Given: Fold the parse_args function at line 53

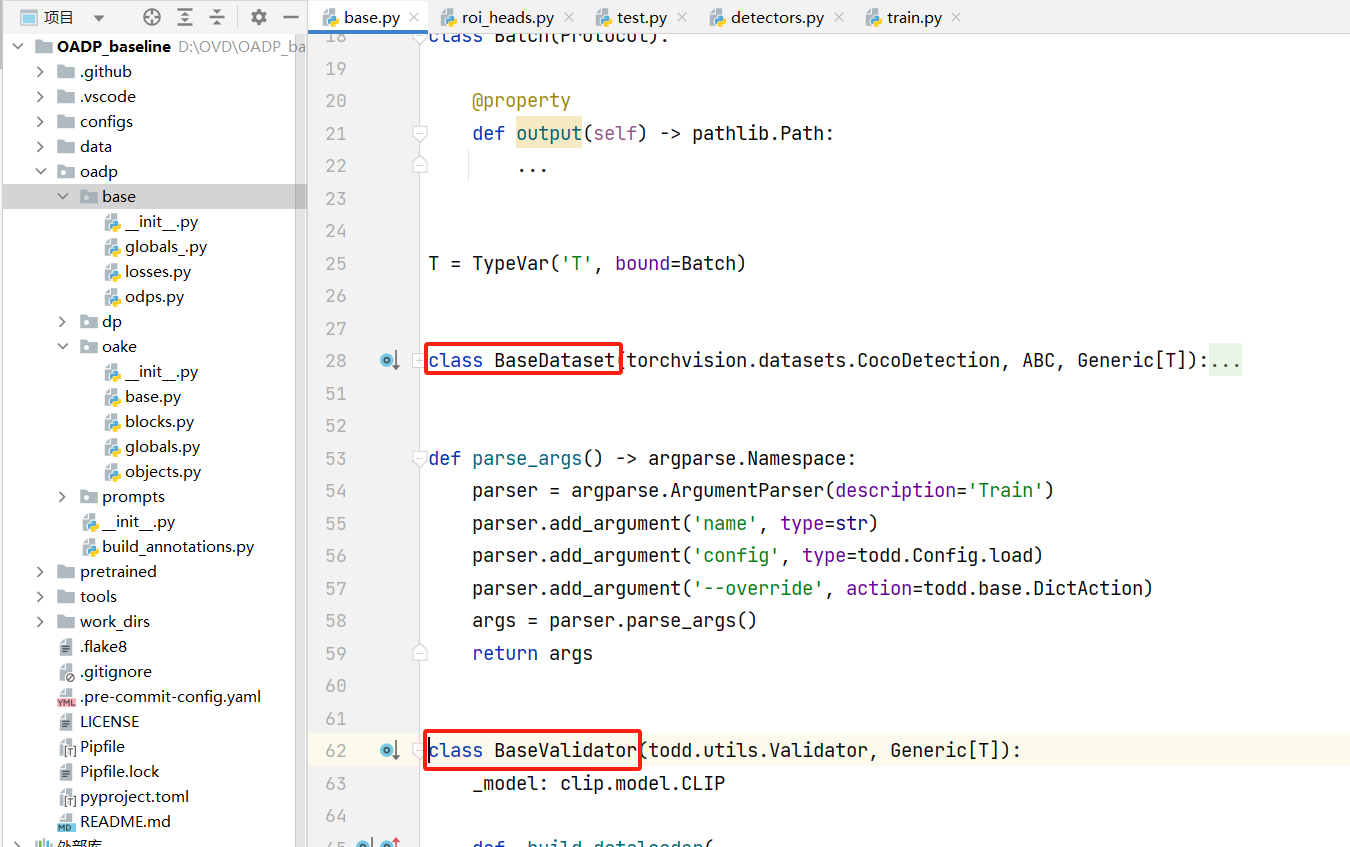Looking at the screenshot, I should click(420, 458).
